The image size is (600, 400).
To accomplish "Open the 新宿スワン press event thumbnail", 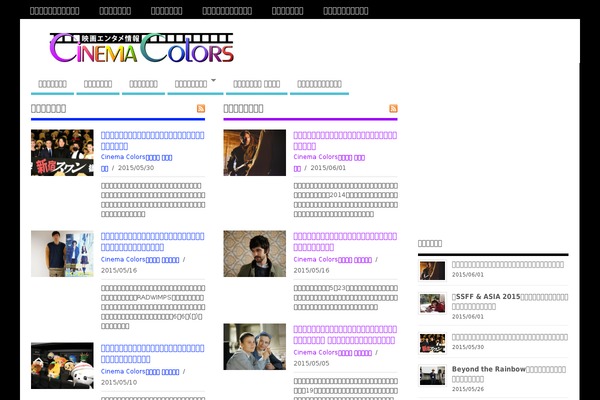I will tap(62, 153).
